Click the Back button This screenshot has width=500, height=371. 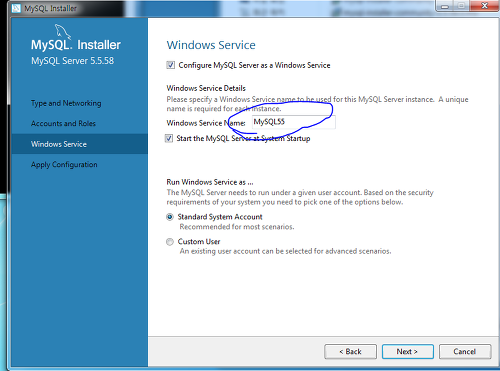(350, 352)
